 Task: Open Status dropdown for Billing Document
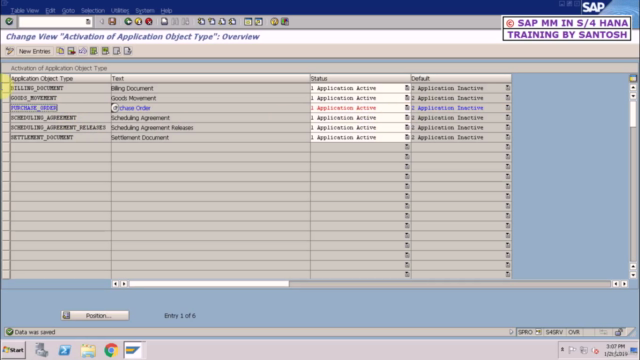[407, 88]
